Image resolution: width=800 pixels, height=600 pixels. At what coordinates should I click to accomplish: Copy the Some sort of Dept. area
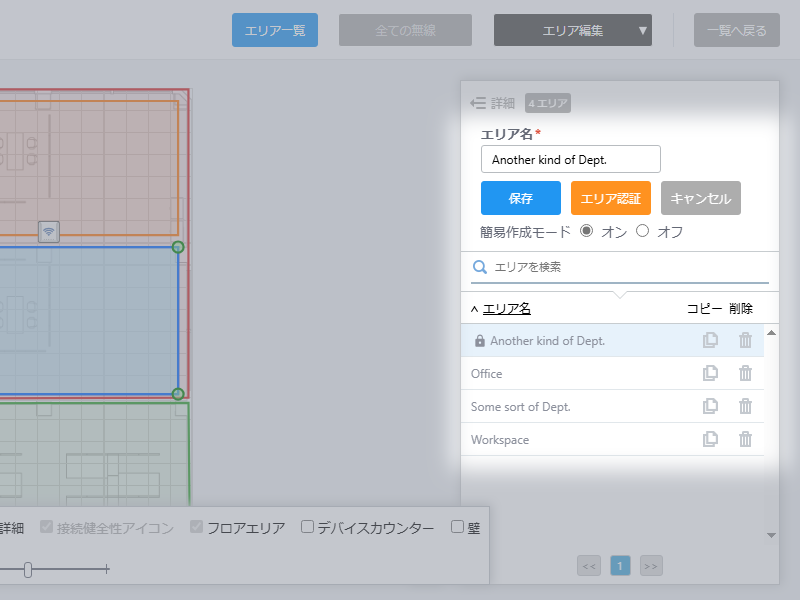click(710, 407)
